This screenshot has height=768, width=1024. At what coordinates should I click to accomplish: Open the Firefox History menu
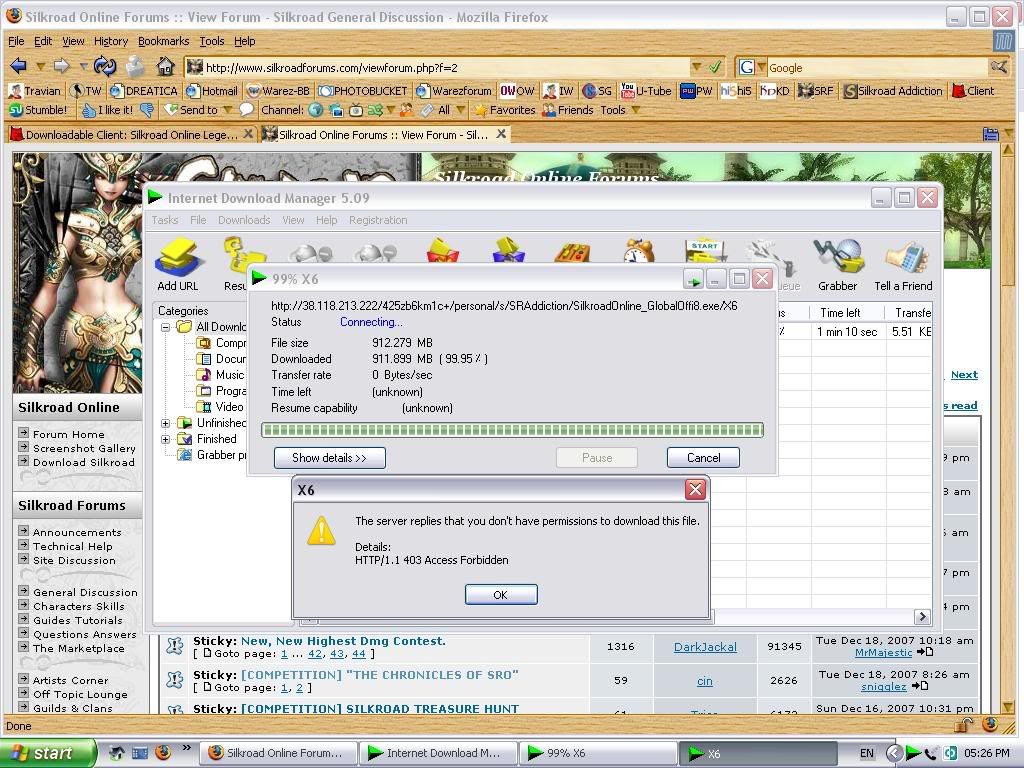[x=110, y=41]
